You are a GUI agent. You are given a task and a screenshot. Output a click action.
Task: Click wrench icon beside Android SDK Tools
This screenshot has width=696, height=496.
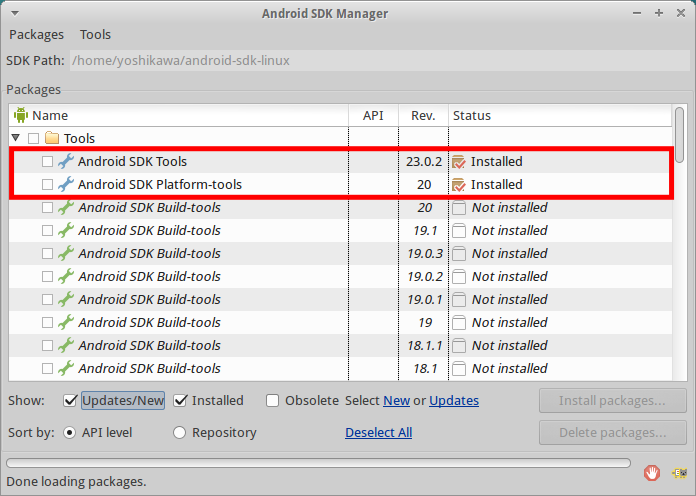(x=66, y=161)
